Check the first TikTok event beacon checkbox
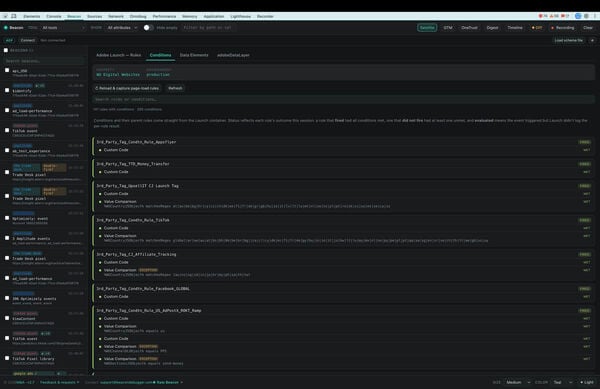 (7, 130)
